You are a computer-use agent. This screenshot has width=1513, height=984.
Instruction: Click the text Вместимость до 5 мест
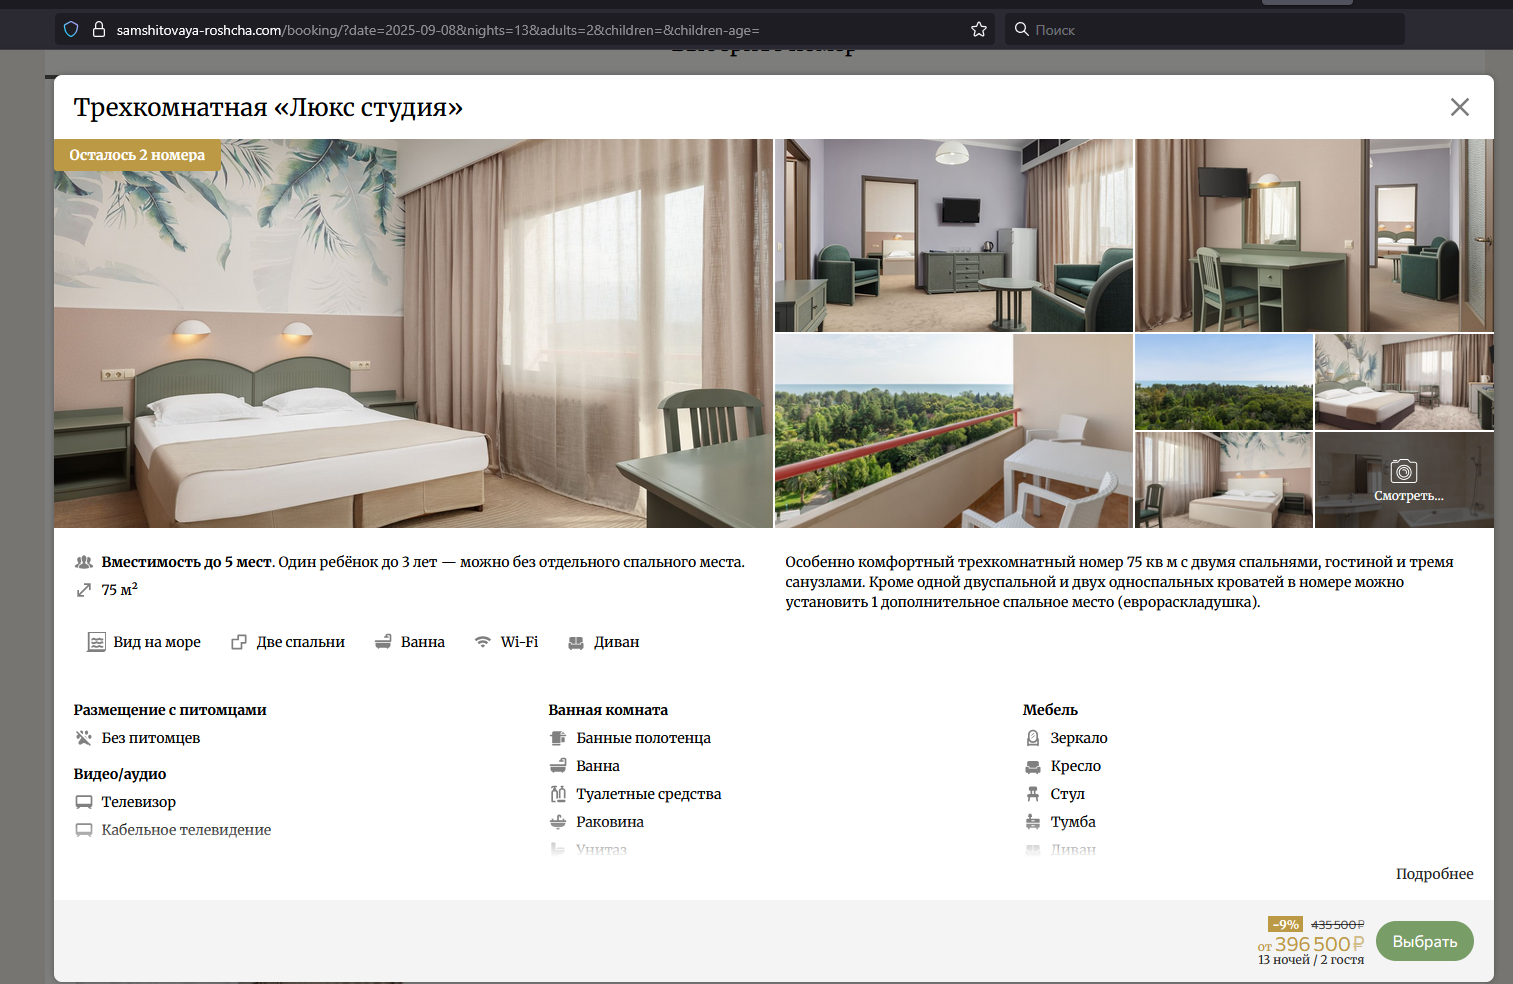(187, 562)
